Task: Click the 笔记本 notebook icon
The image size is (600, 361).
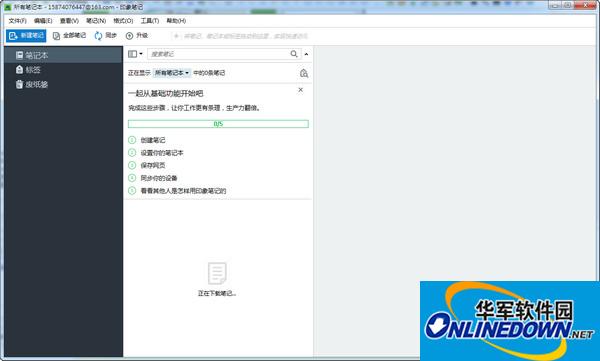Action: point(20,56)
